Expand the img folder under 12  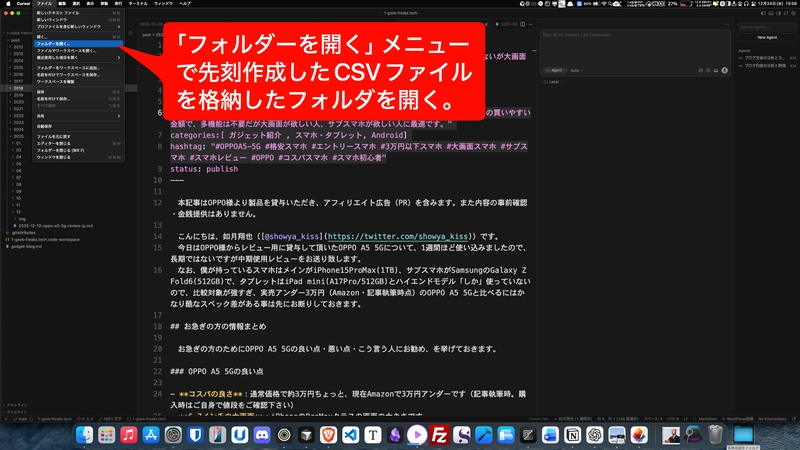22,219
